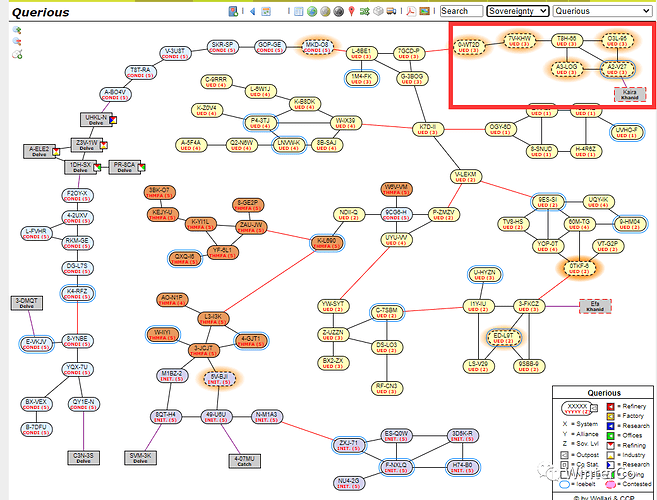The image size is (657, 500).
Task: Click station services icon beside UHKL-N
Action: 114,119
